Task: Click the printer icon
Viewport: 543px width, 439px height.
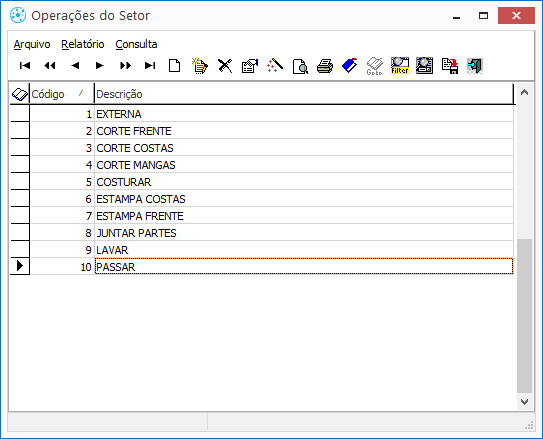Action: coord(325,66)
